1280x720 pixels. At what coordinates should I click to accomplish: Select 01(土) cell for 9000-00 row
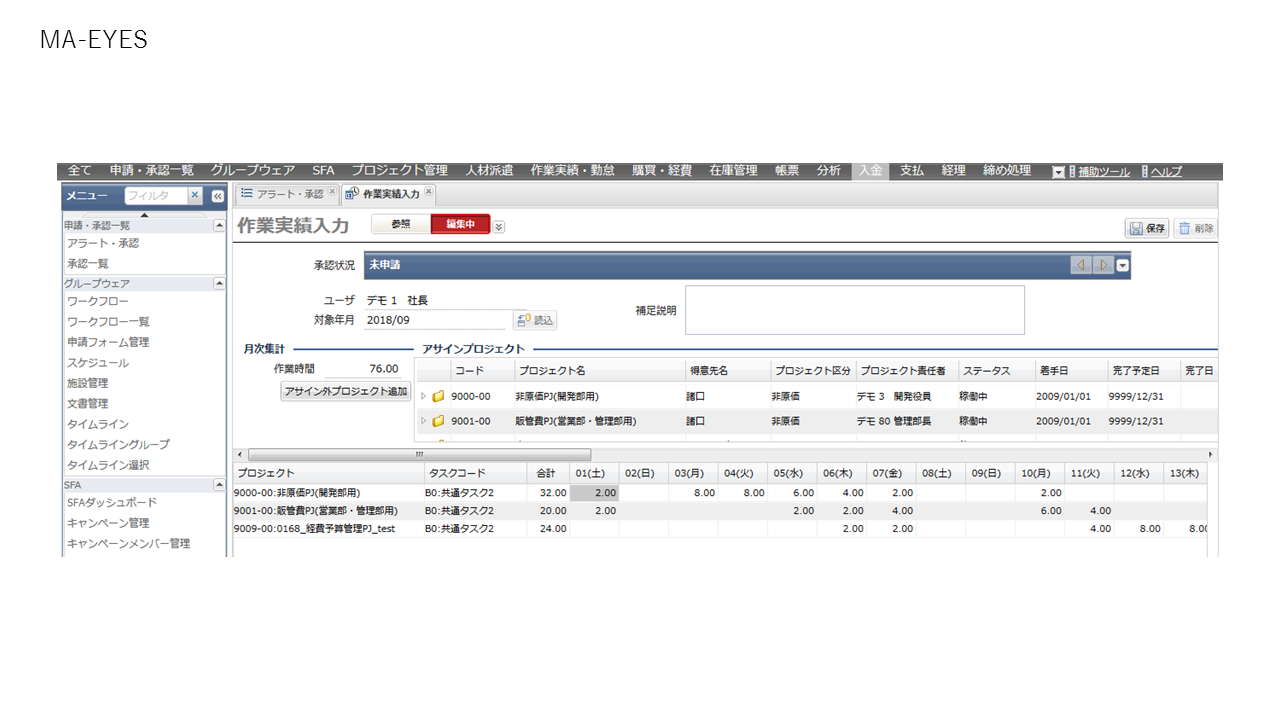(594, 493)
